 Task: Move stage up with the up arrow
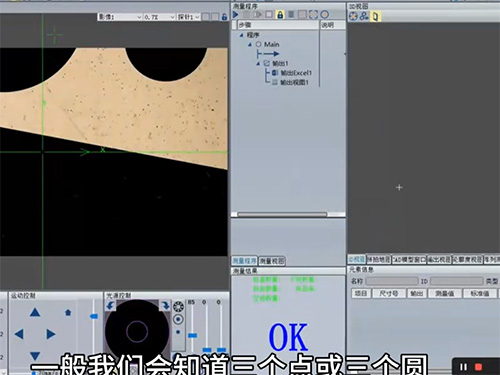click(35, 312)
